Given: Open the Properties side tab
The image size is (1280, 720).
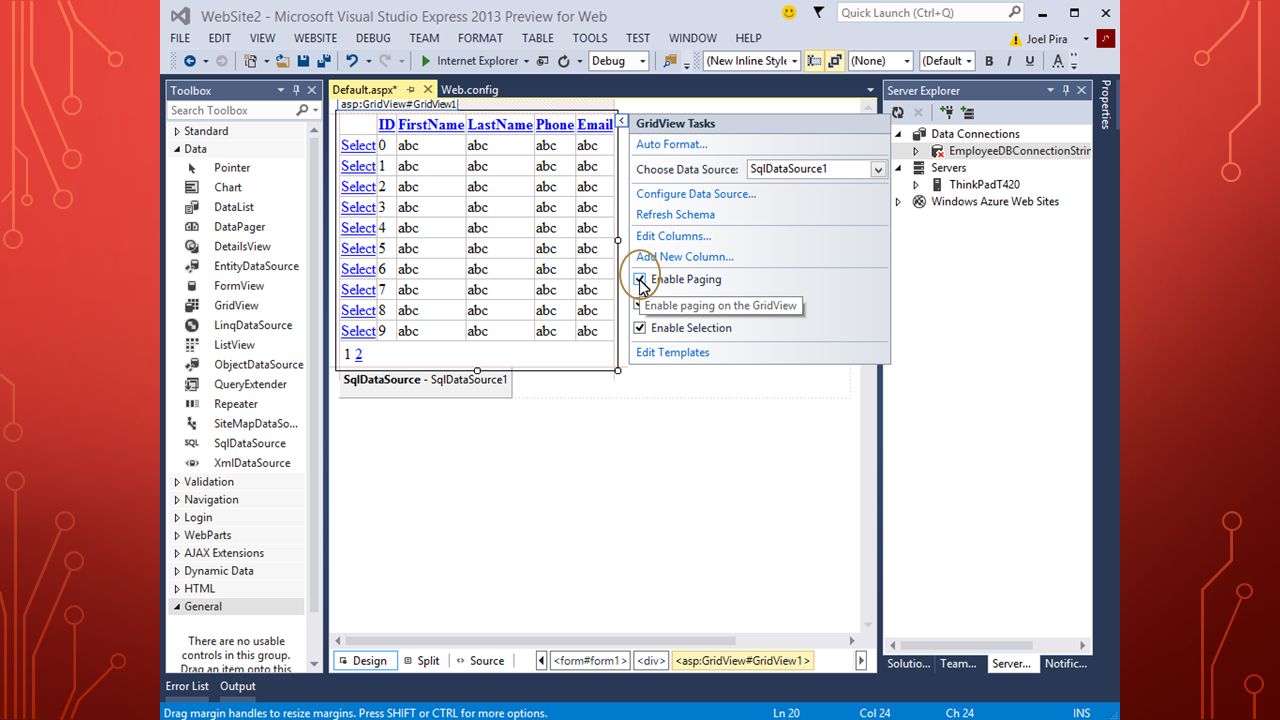Looking at the screenshot, I should point(1105,104).
